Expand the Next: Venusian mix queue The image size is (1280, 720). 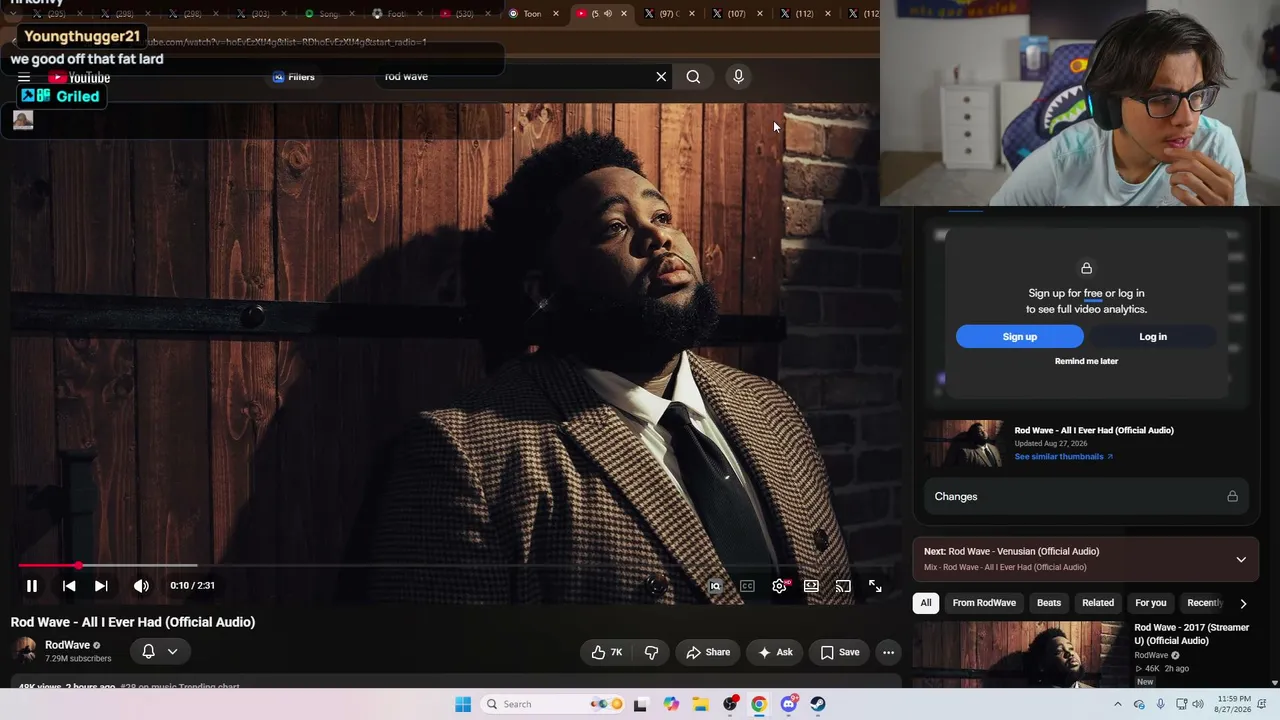click(1241, 559)
